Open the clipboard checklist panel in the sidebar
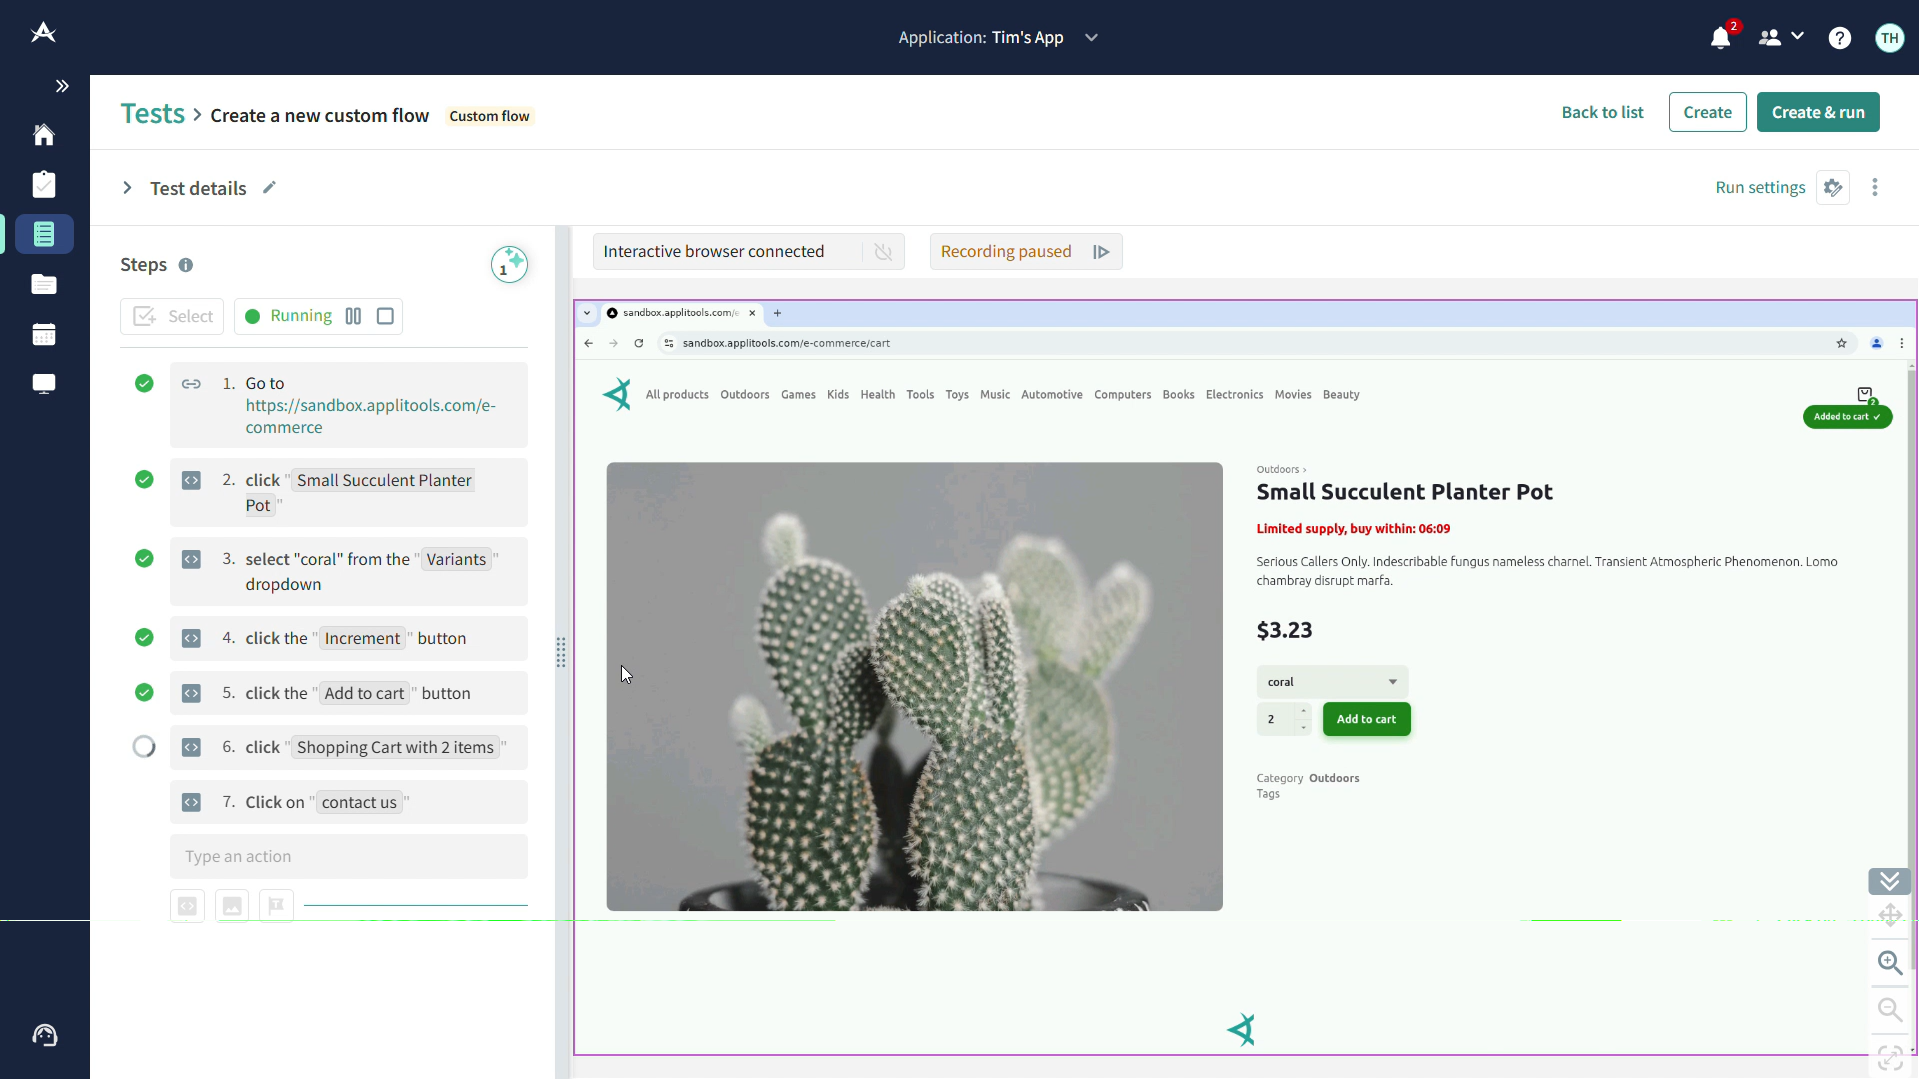The height and width of the screenshot is (1079, 1919). point(44,184)
